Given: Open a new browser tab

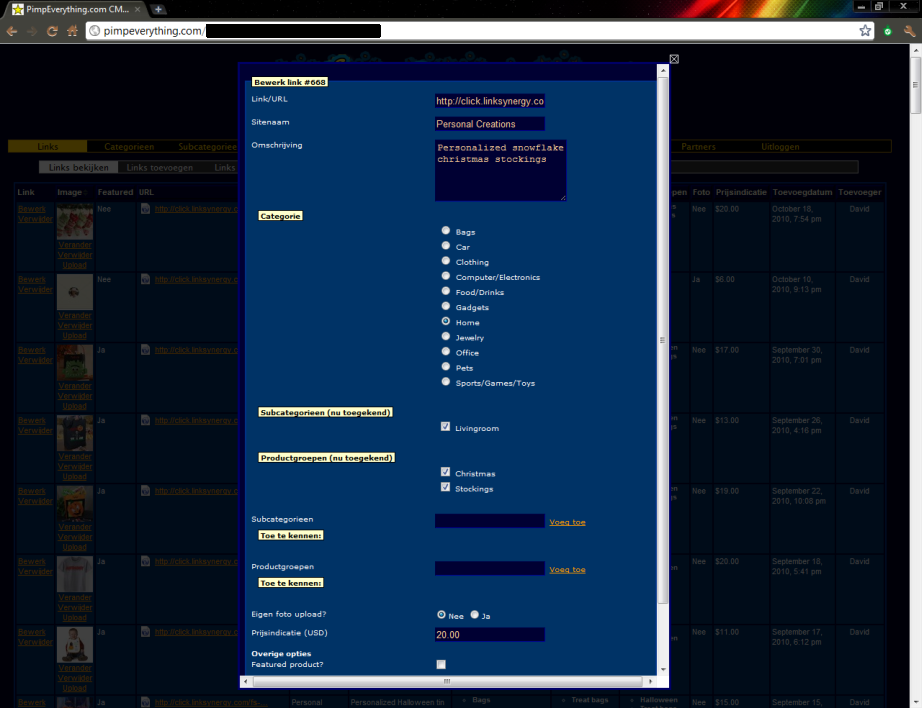Looking at the screenshot, I should coord(159,9).
